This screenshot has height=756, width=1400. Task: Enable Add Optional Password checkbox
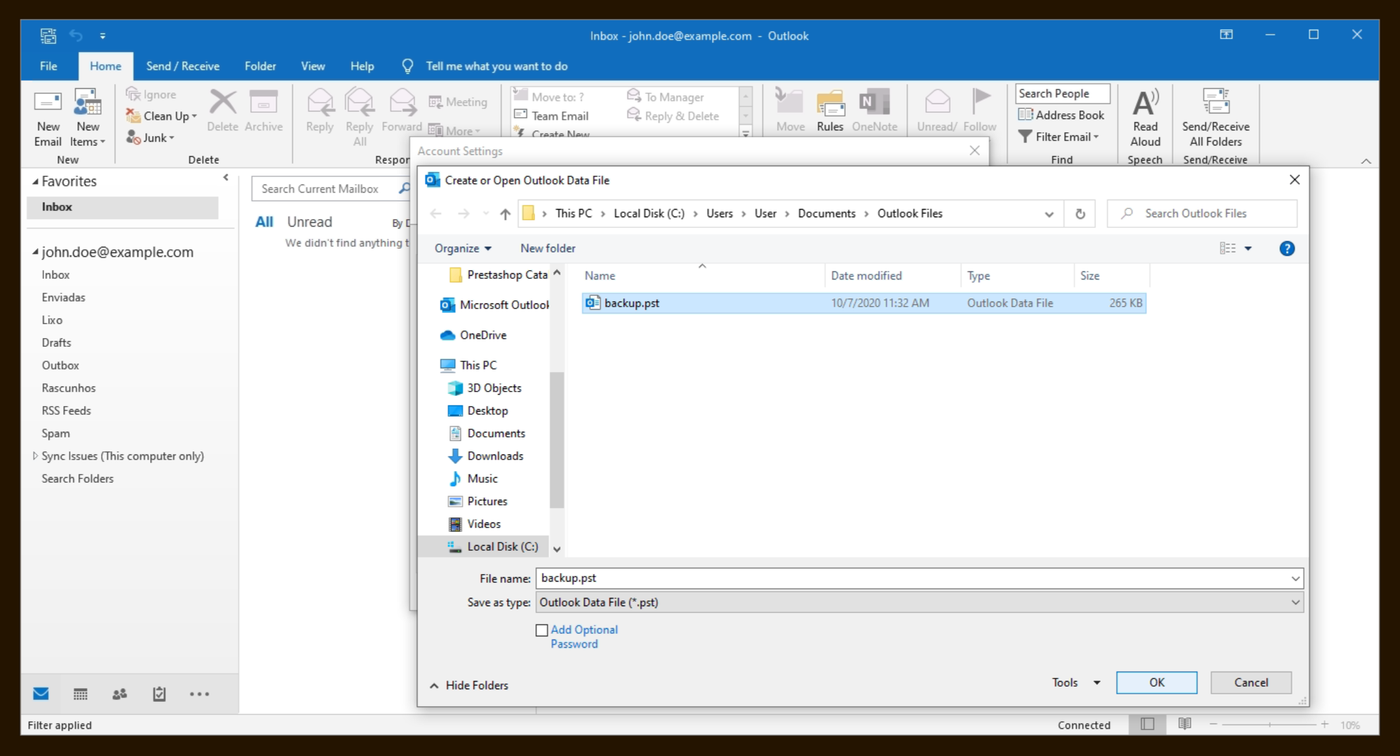542,630
